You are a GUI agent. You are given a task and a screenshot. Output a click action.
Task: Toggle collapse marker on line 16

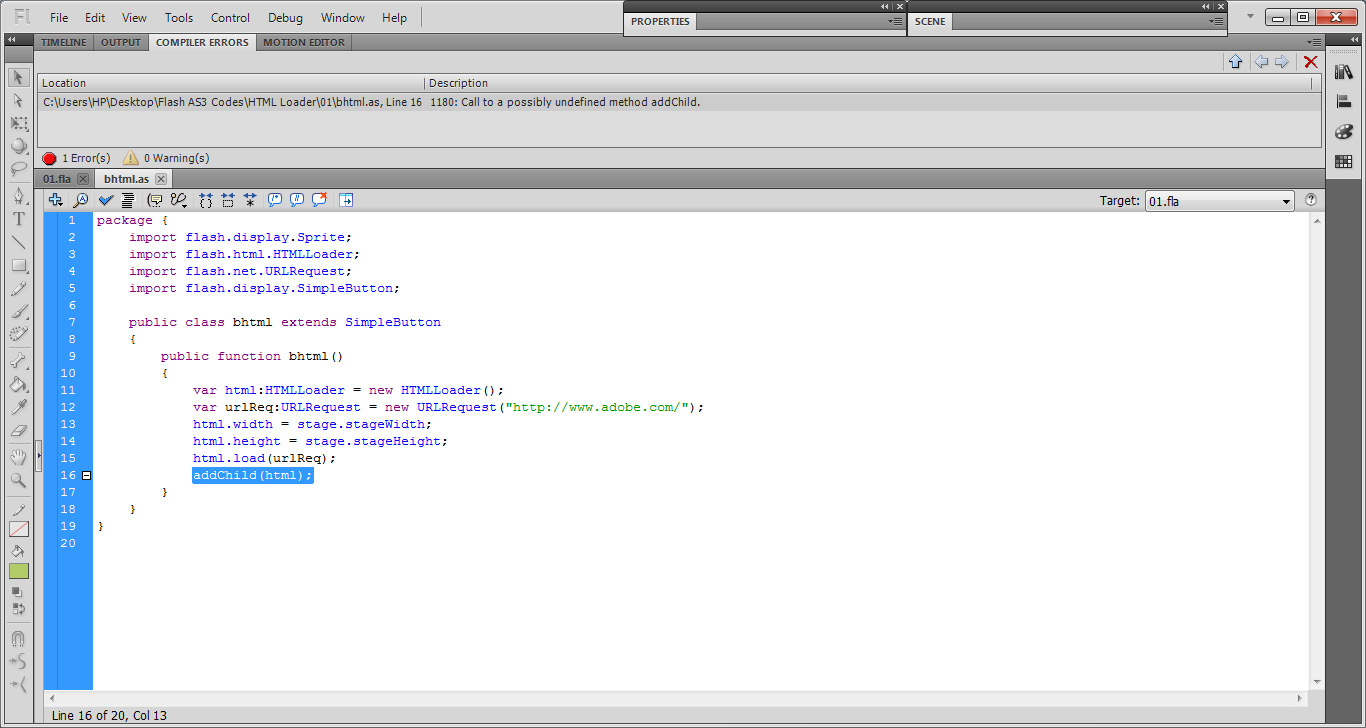86,475
